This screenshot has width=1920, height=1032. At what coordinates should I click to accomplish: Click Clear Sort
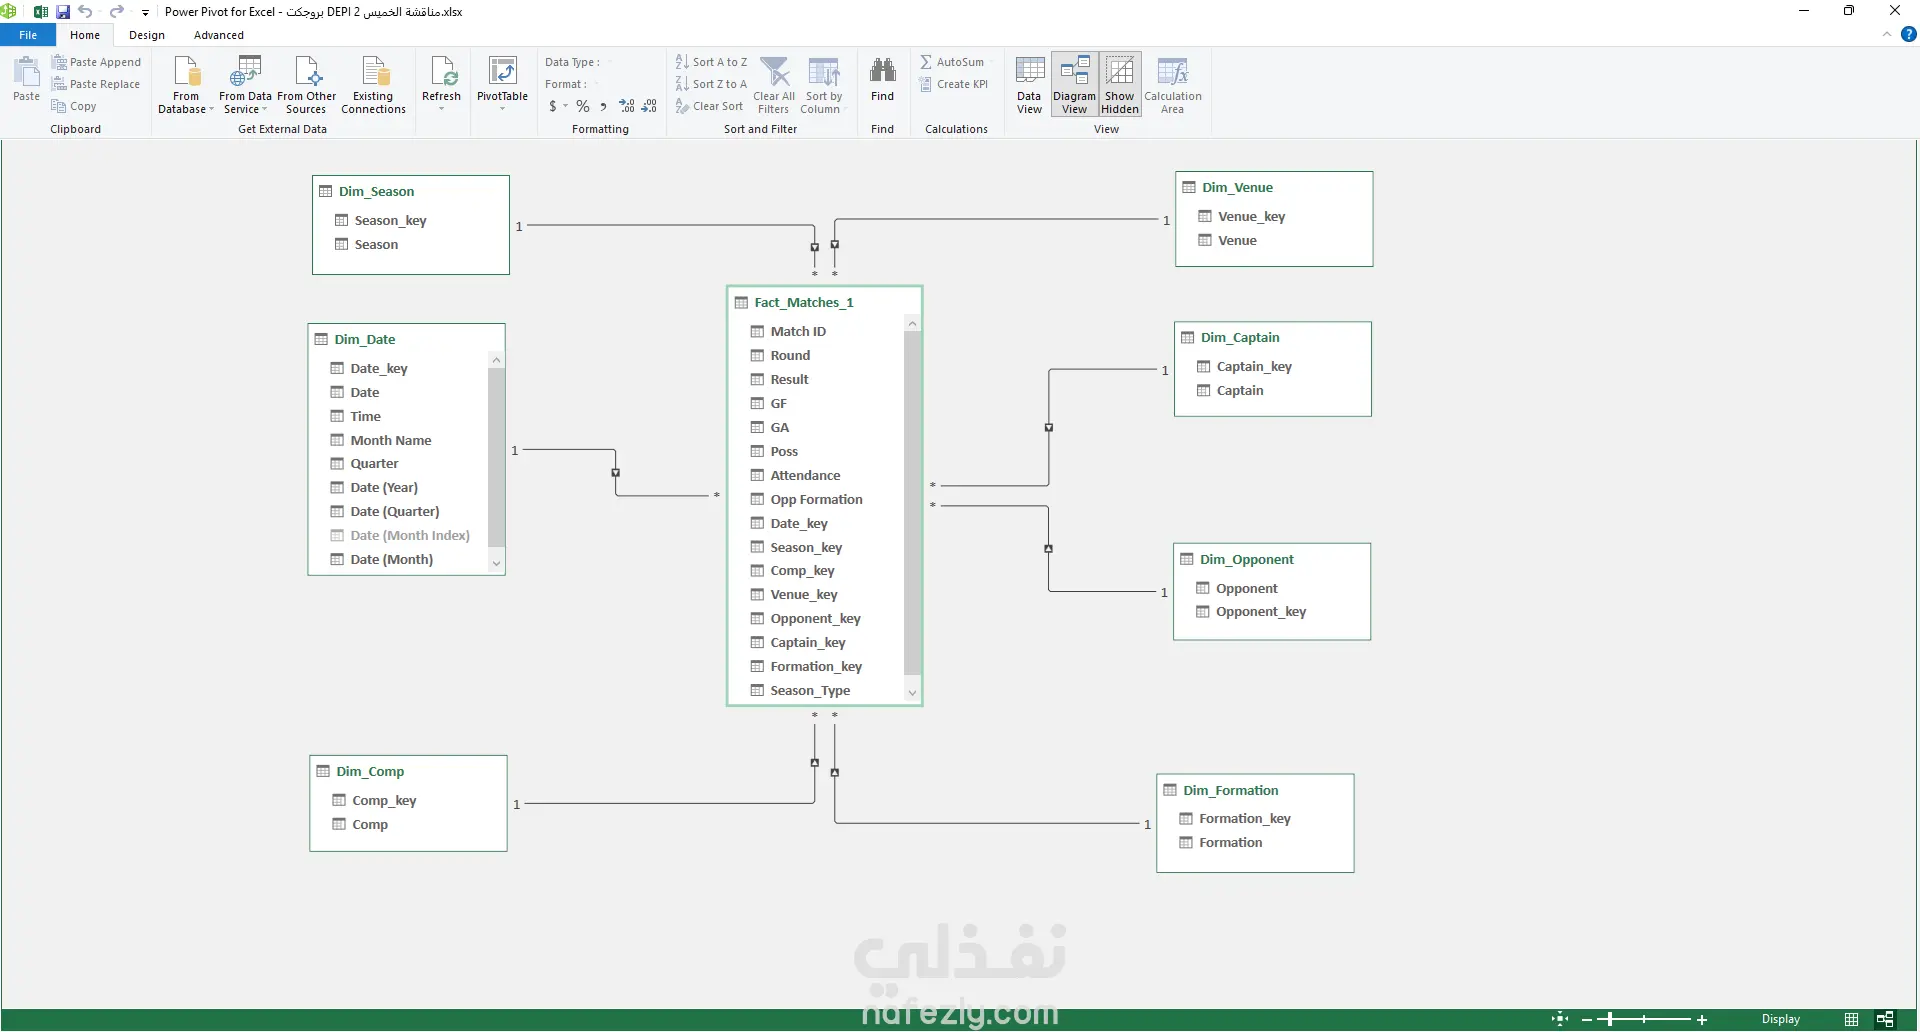(709, 106)
